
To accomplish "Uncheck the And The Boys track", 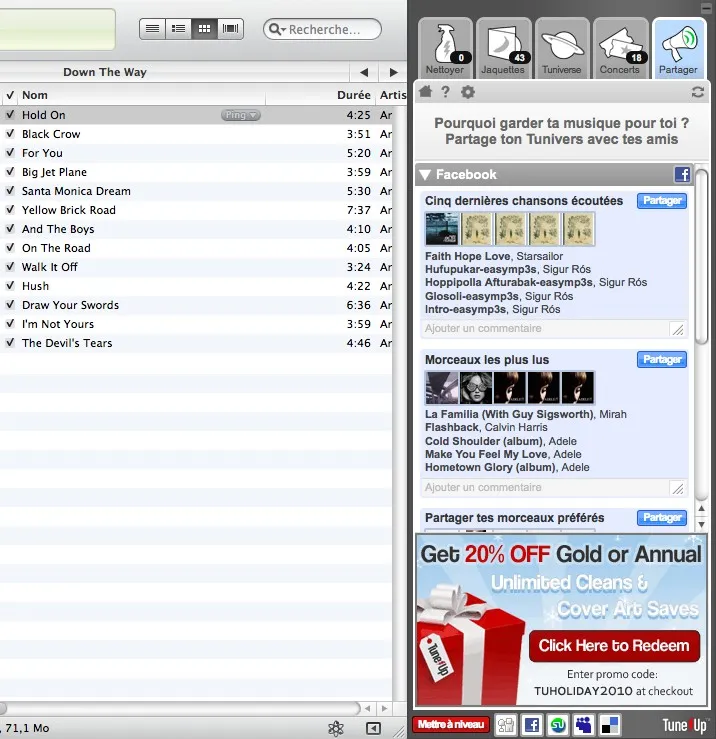I will (10, 229).
